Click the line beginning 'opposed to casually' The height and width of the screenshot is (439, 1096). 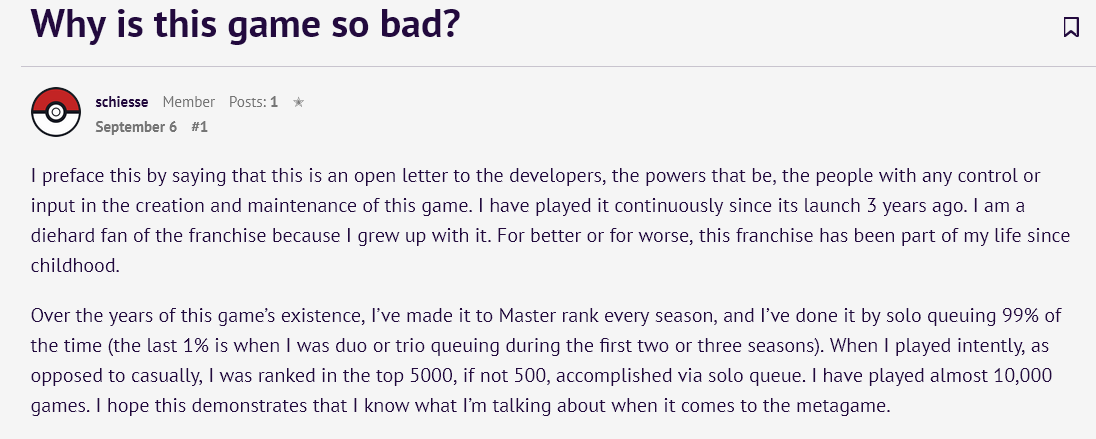click(542, 377)
